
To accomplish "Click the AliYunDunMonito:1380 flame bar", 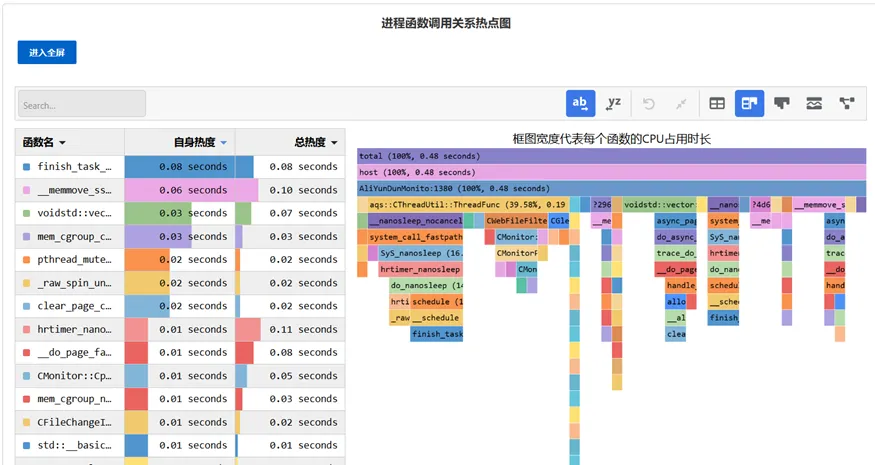I will 612,189.
